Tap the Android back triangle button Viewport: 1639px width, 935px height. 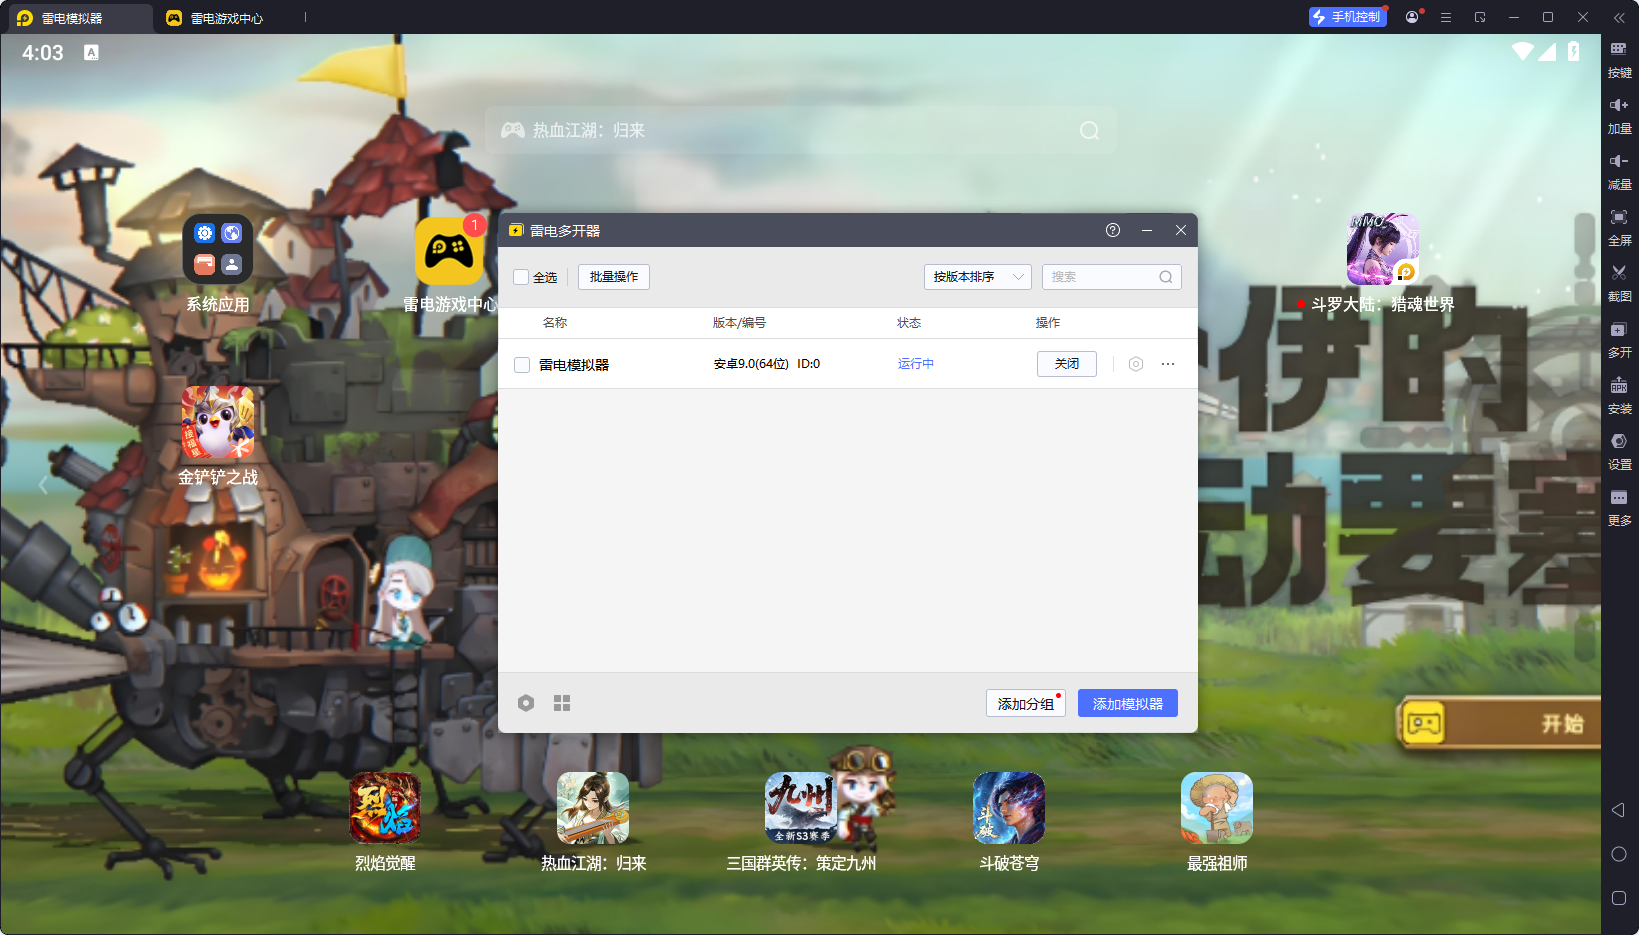click(x=1618, y=810)
